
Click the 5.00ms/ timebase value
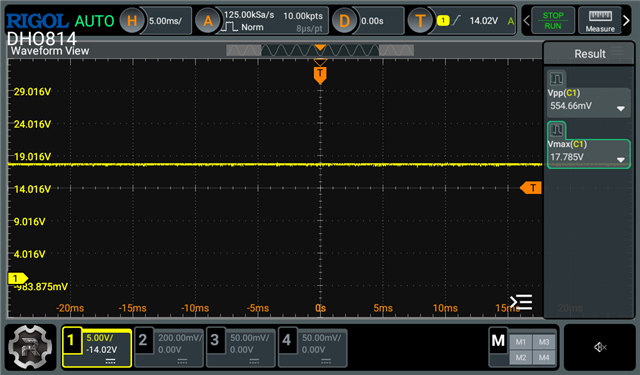pyautogui.click(x=165, y=21)
